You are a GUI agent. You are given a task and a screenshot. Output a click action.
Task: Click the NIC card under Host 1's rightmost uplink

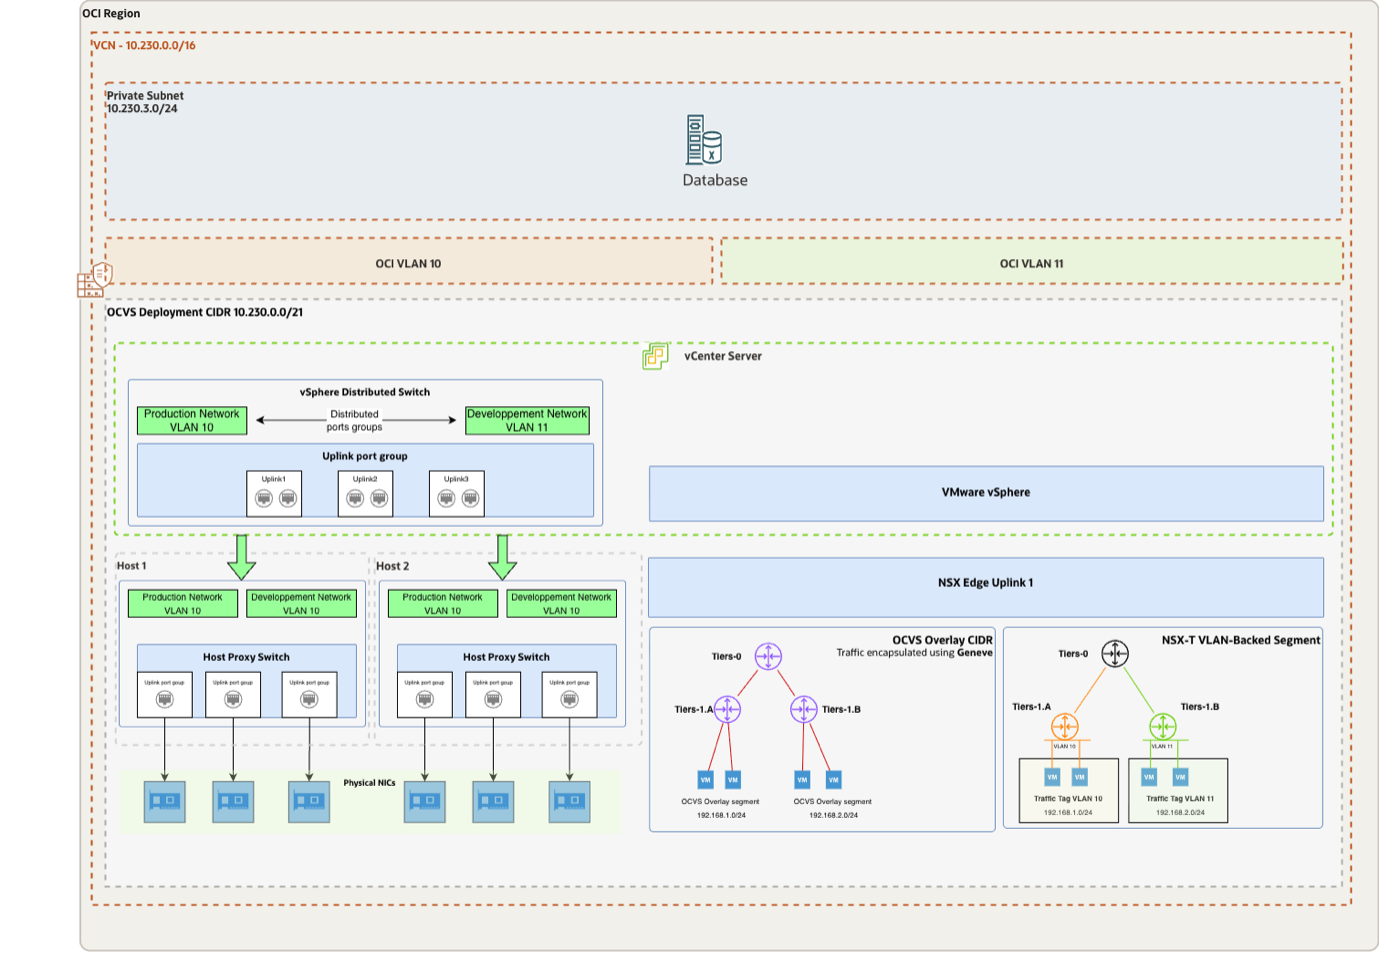[309, 802]
